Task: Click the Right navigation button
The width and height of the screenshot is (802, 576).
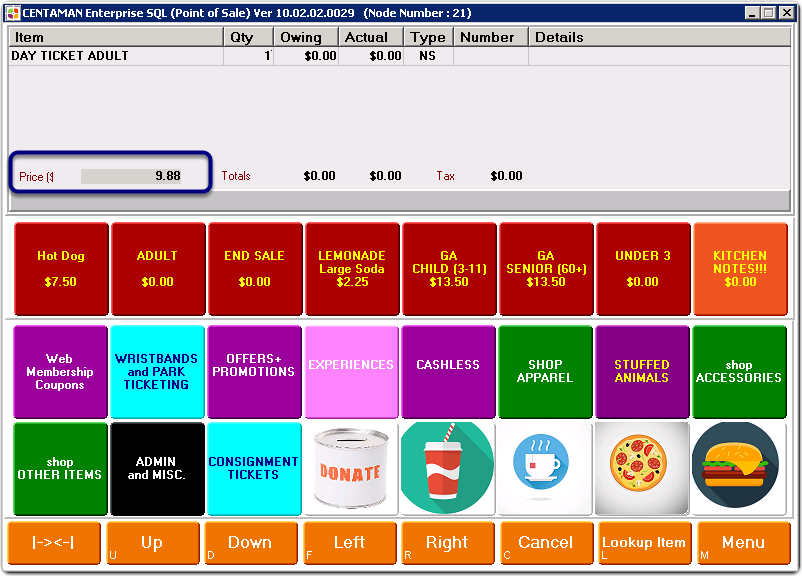Action: click(448, 543)
